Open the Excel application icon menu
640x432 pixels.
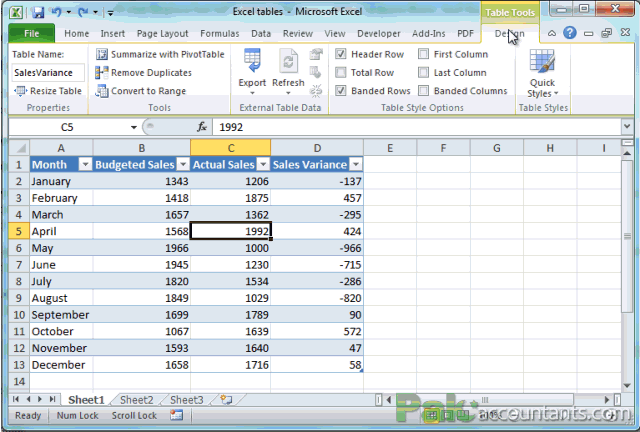[16, 12]
